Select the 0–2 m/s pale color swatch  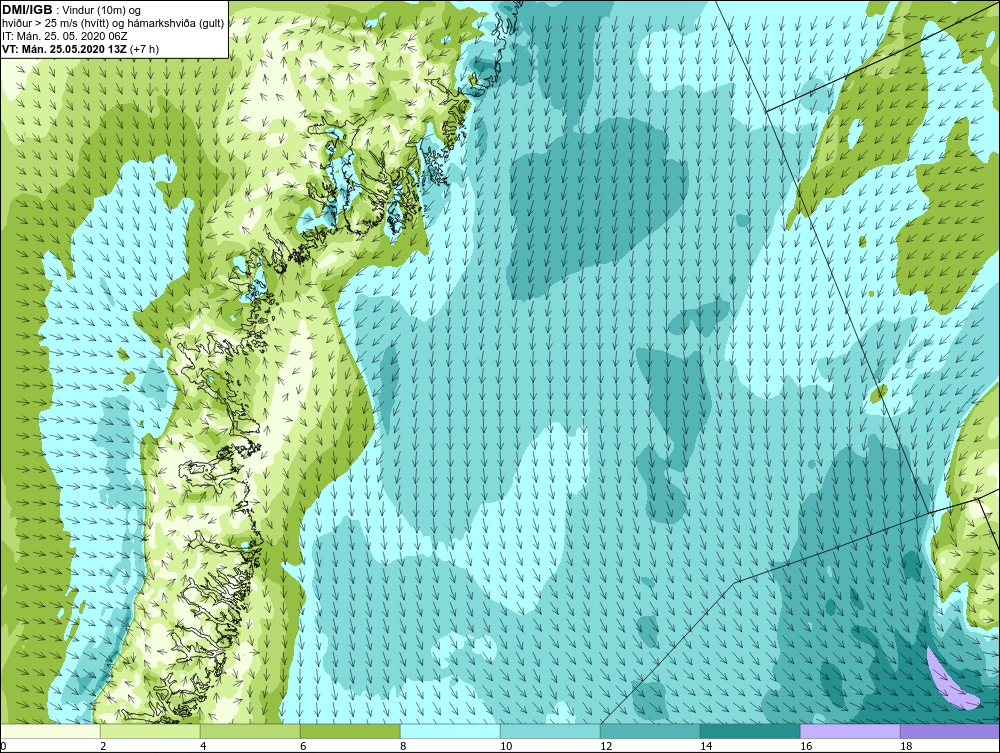click(50, 731)
